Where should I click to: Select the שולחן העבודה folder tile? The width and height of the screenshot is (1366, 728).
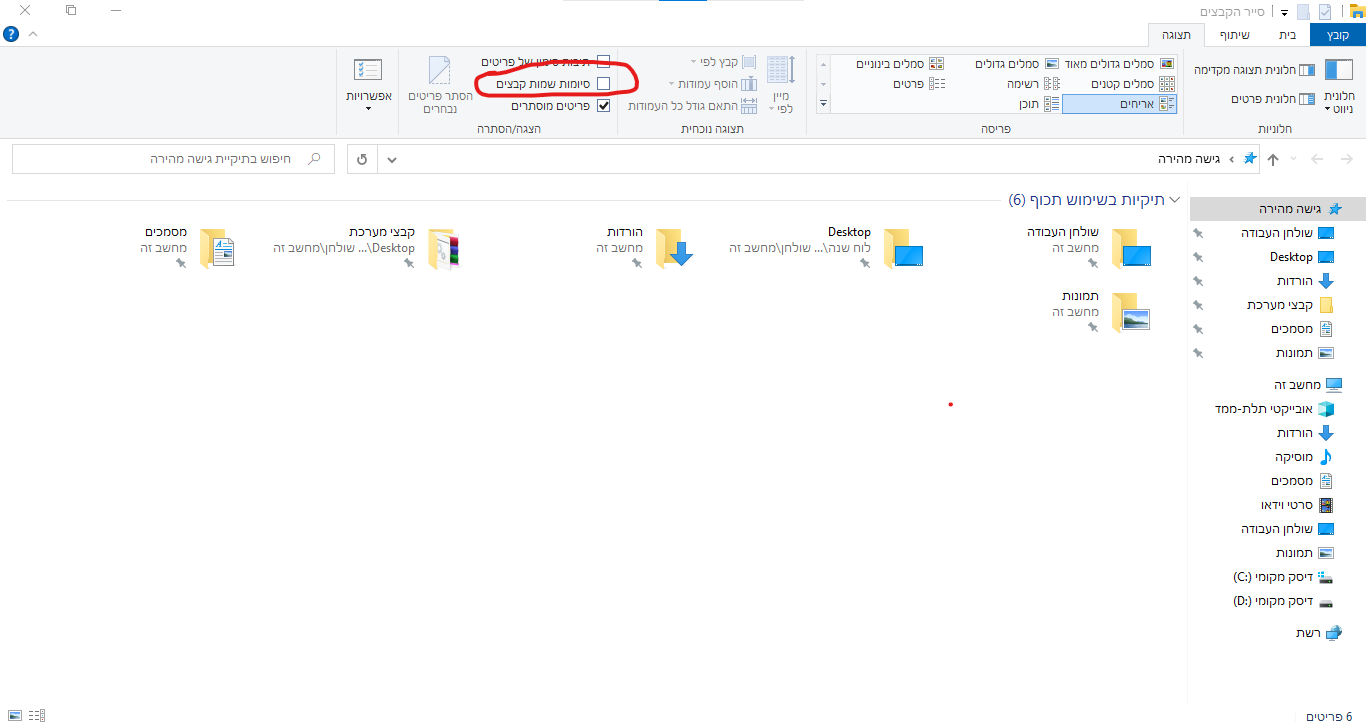click(x=1088, y=247)
